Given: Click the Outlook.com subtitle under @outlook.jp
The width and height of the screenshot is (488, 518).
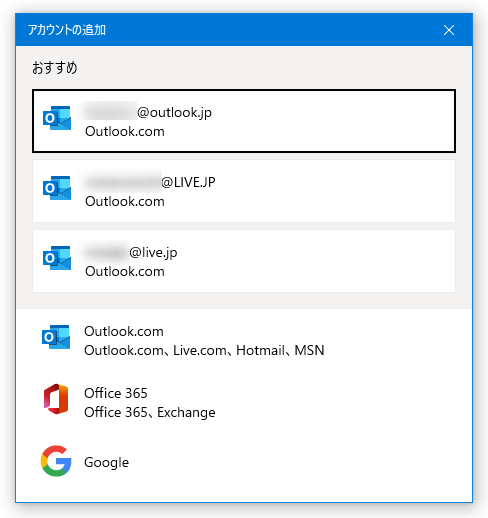Looking at the screenshot, I should [125, 131].
